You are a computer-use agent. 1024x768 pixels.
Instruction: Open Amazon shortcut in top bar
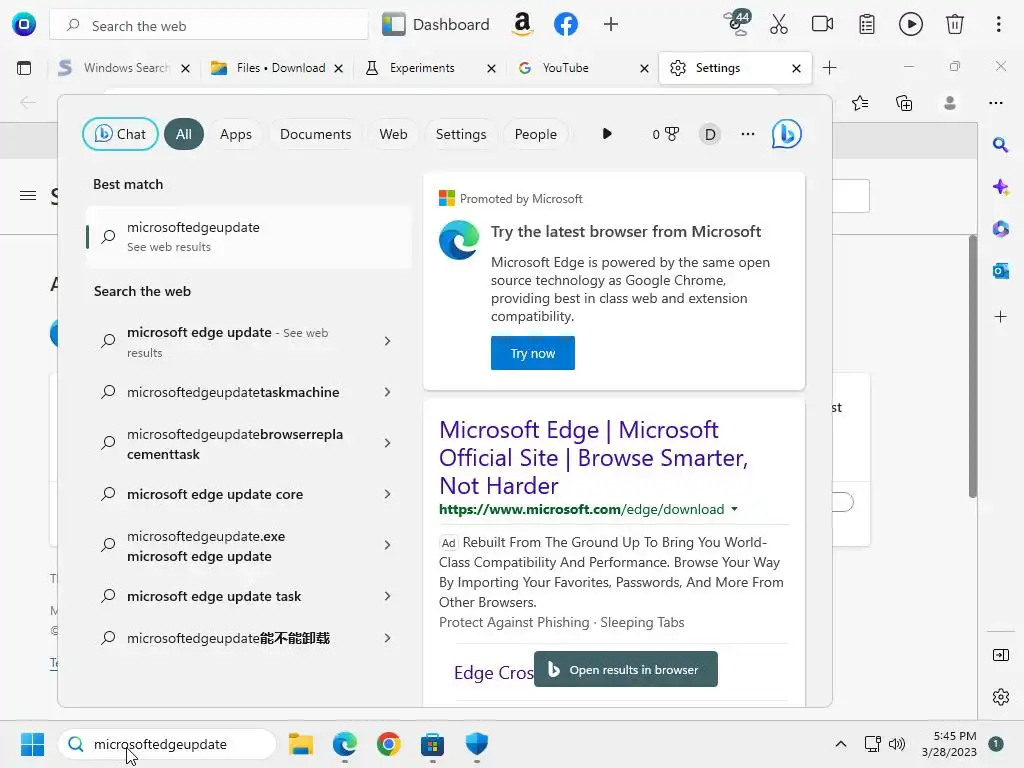[x=522, y=24]
